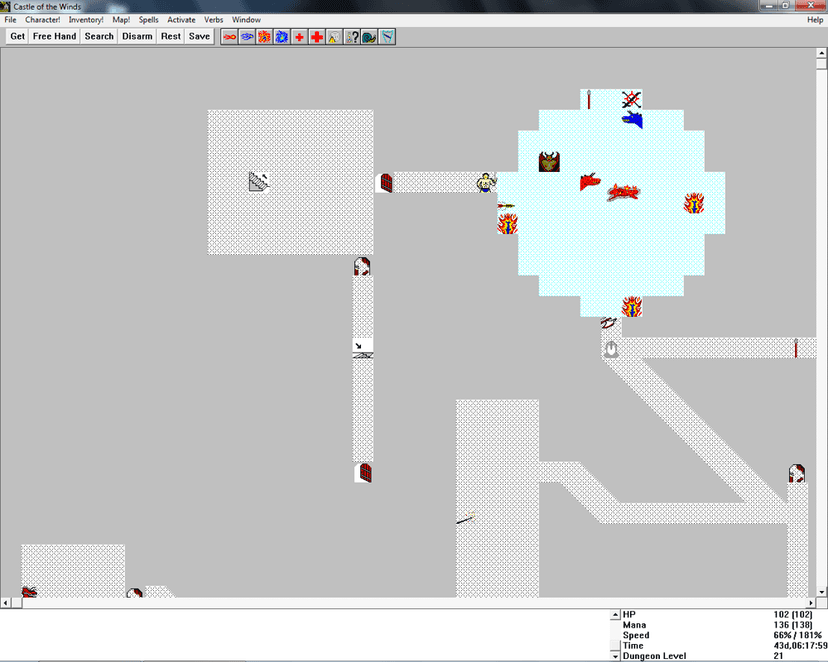Click the player character at the corridor end

point(486,183)
